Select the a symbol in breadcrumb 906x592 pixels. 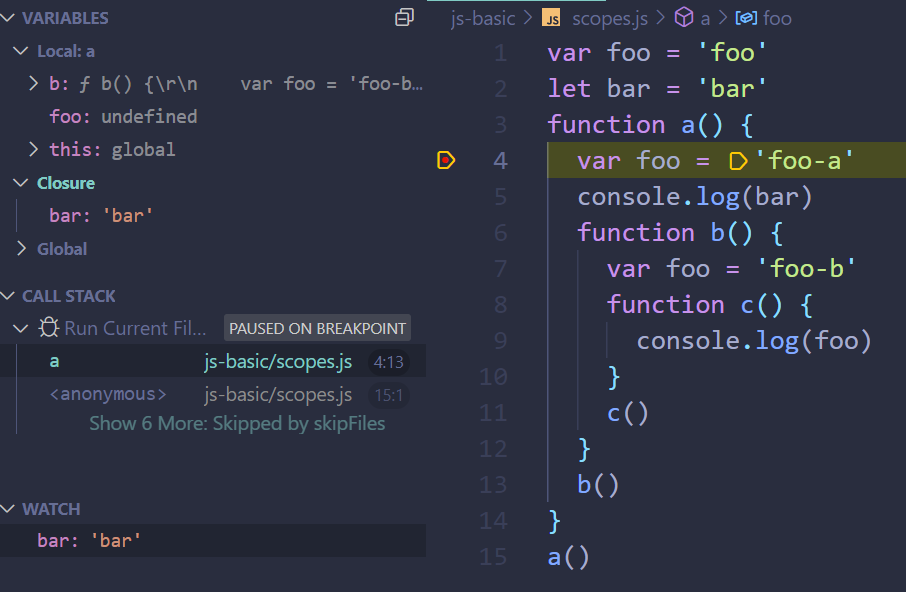pyautogui.click(x=705, y=19)
